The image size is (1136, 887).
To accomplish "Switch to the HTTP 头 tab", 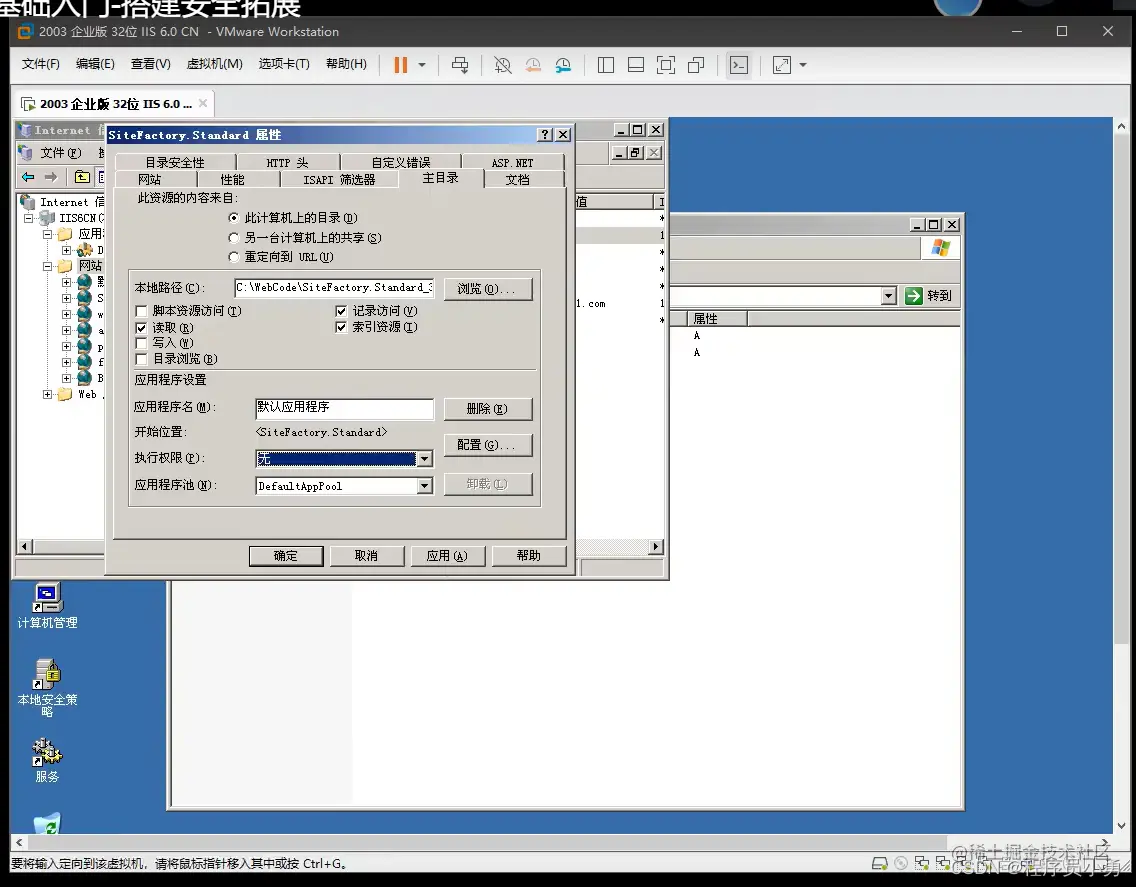I will click(288, 162).
